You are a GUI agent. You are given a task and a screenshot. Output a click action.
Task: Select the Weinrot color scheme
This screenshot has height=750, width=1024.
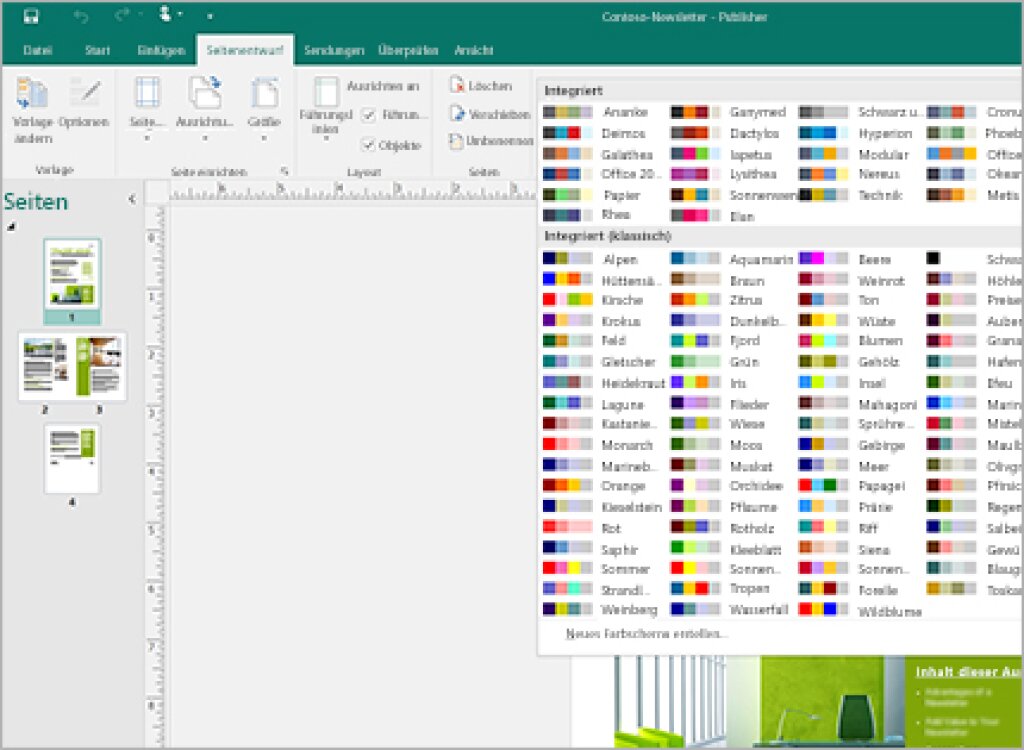[x=852, y=281]
